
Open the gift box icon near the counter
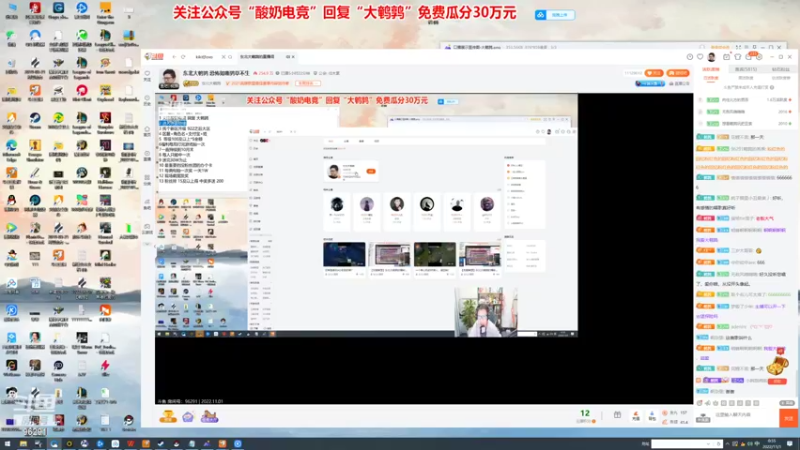[617, 415]
